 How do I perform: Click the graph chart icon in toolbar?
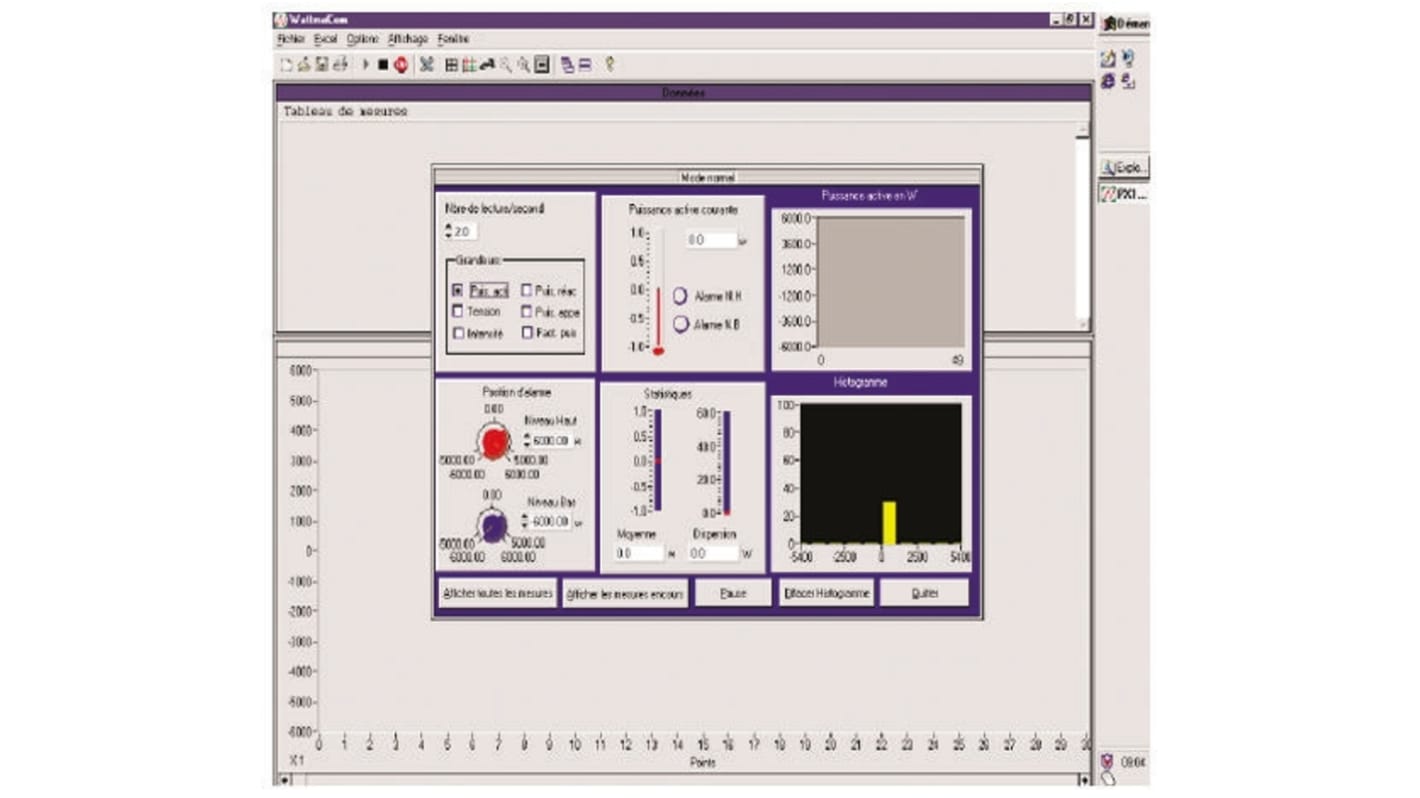pos(469,65)
